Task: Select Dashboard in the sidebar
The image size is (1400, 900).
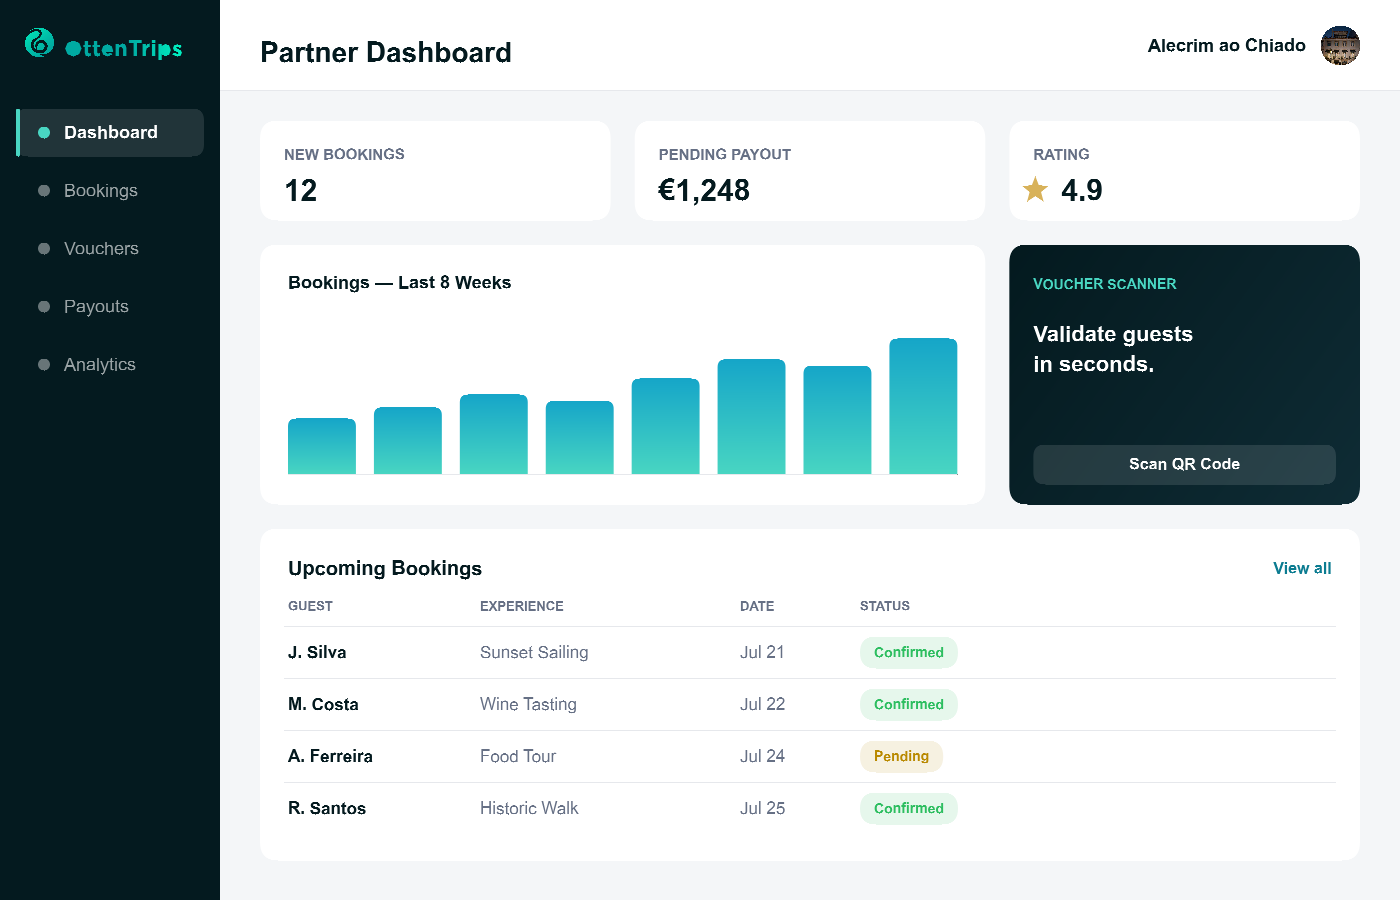Action: (110, 133)
